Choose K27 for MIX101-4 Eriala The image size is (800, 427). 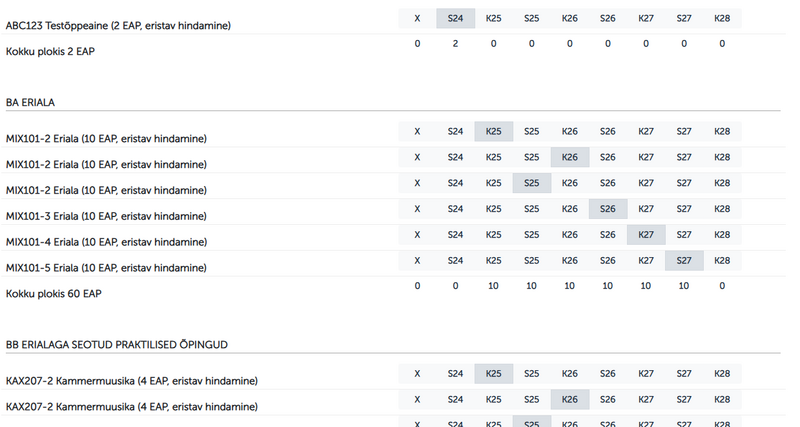tap(646, 235)
